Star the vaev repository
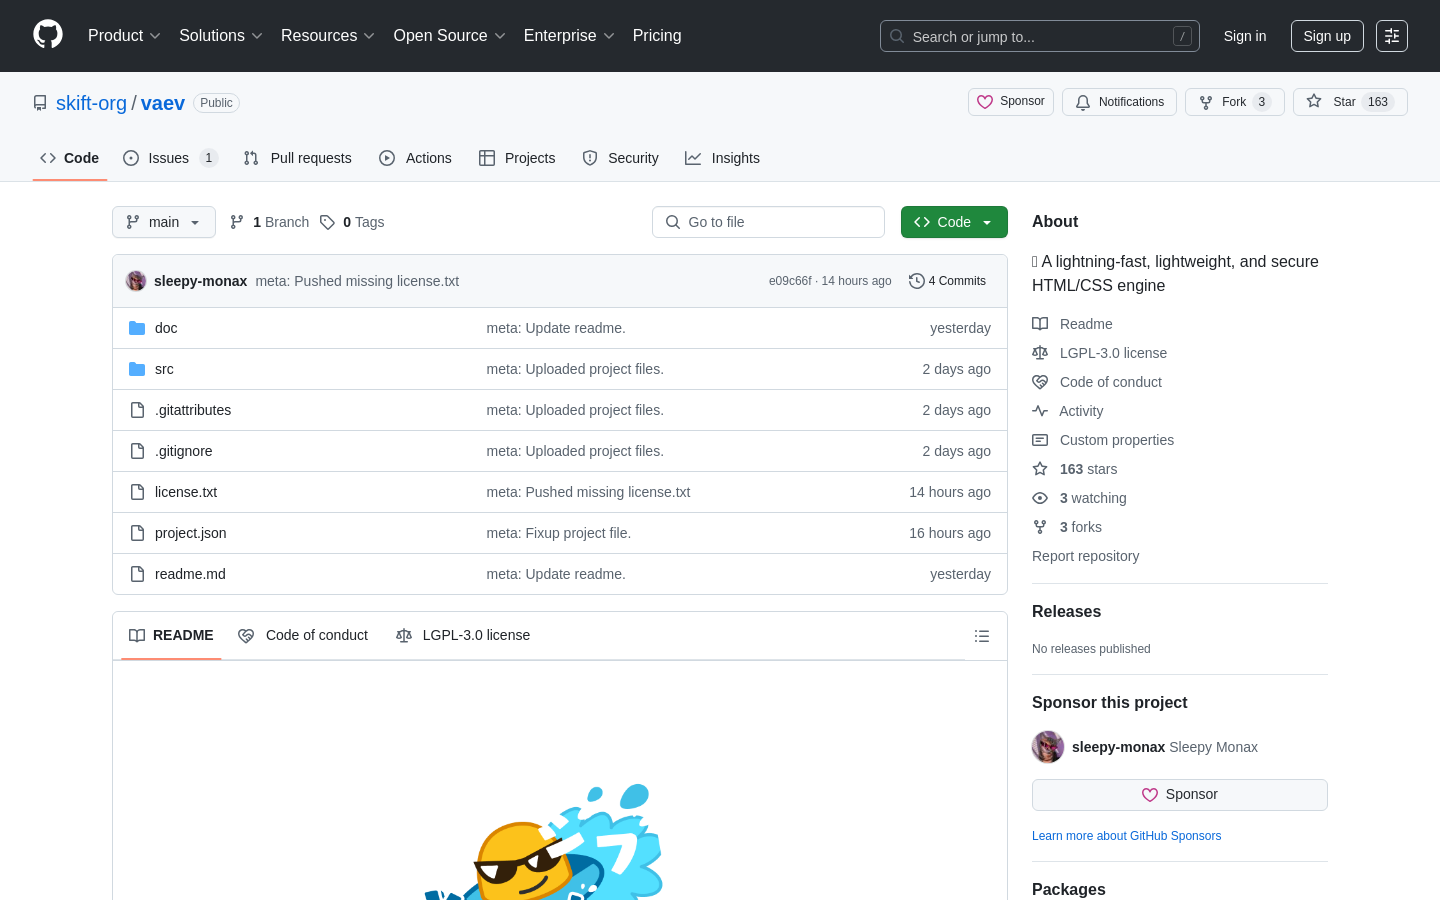The height and width of the screenshot is (900, 1440). tap(1350, 102)
